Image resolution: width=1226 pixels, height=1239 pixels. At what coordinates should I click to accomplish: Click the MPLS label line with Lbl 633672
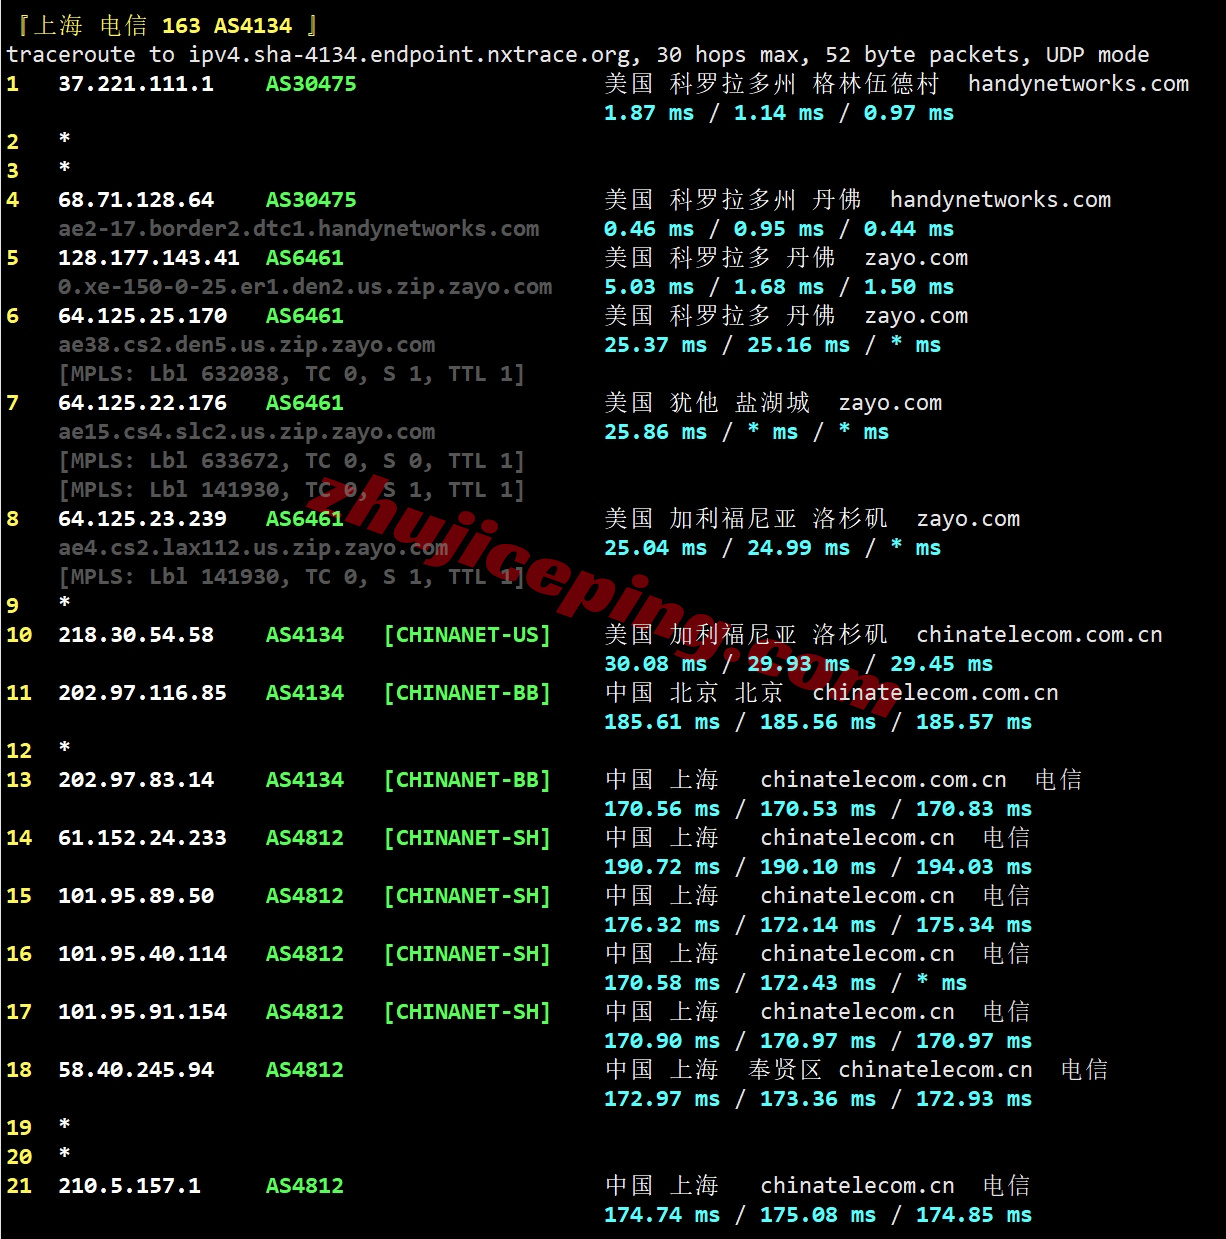291,461
